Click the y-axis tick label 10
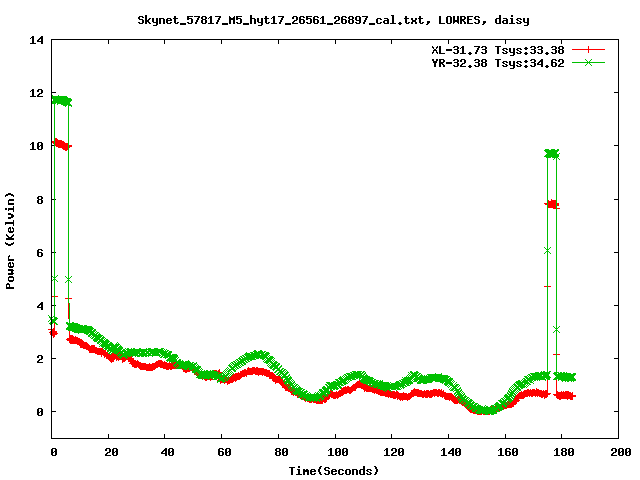 tap(36, 146)
